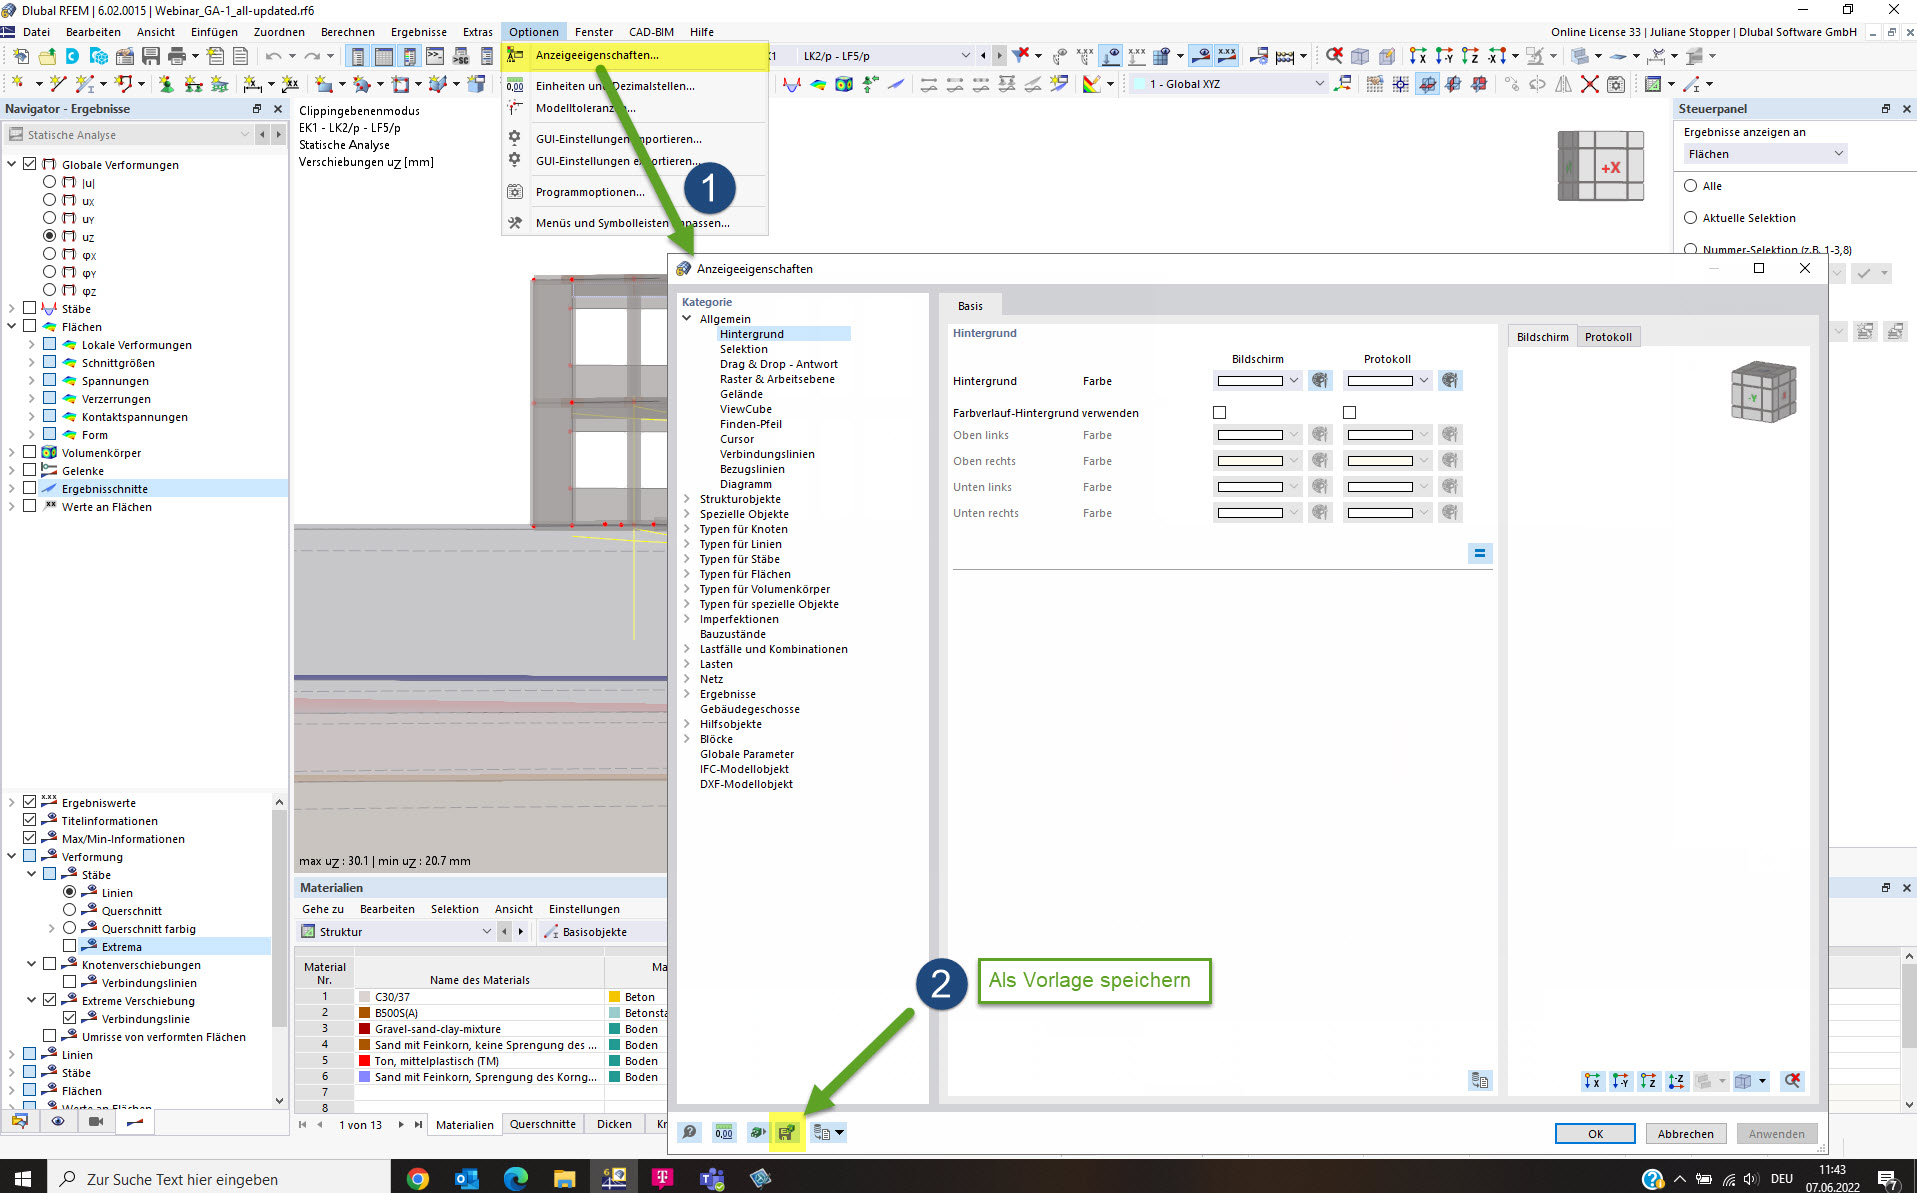Open the Statische Analyse dropdown
Screen dimensions: 1917x1193
click(129, 134)
